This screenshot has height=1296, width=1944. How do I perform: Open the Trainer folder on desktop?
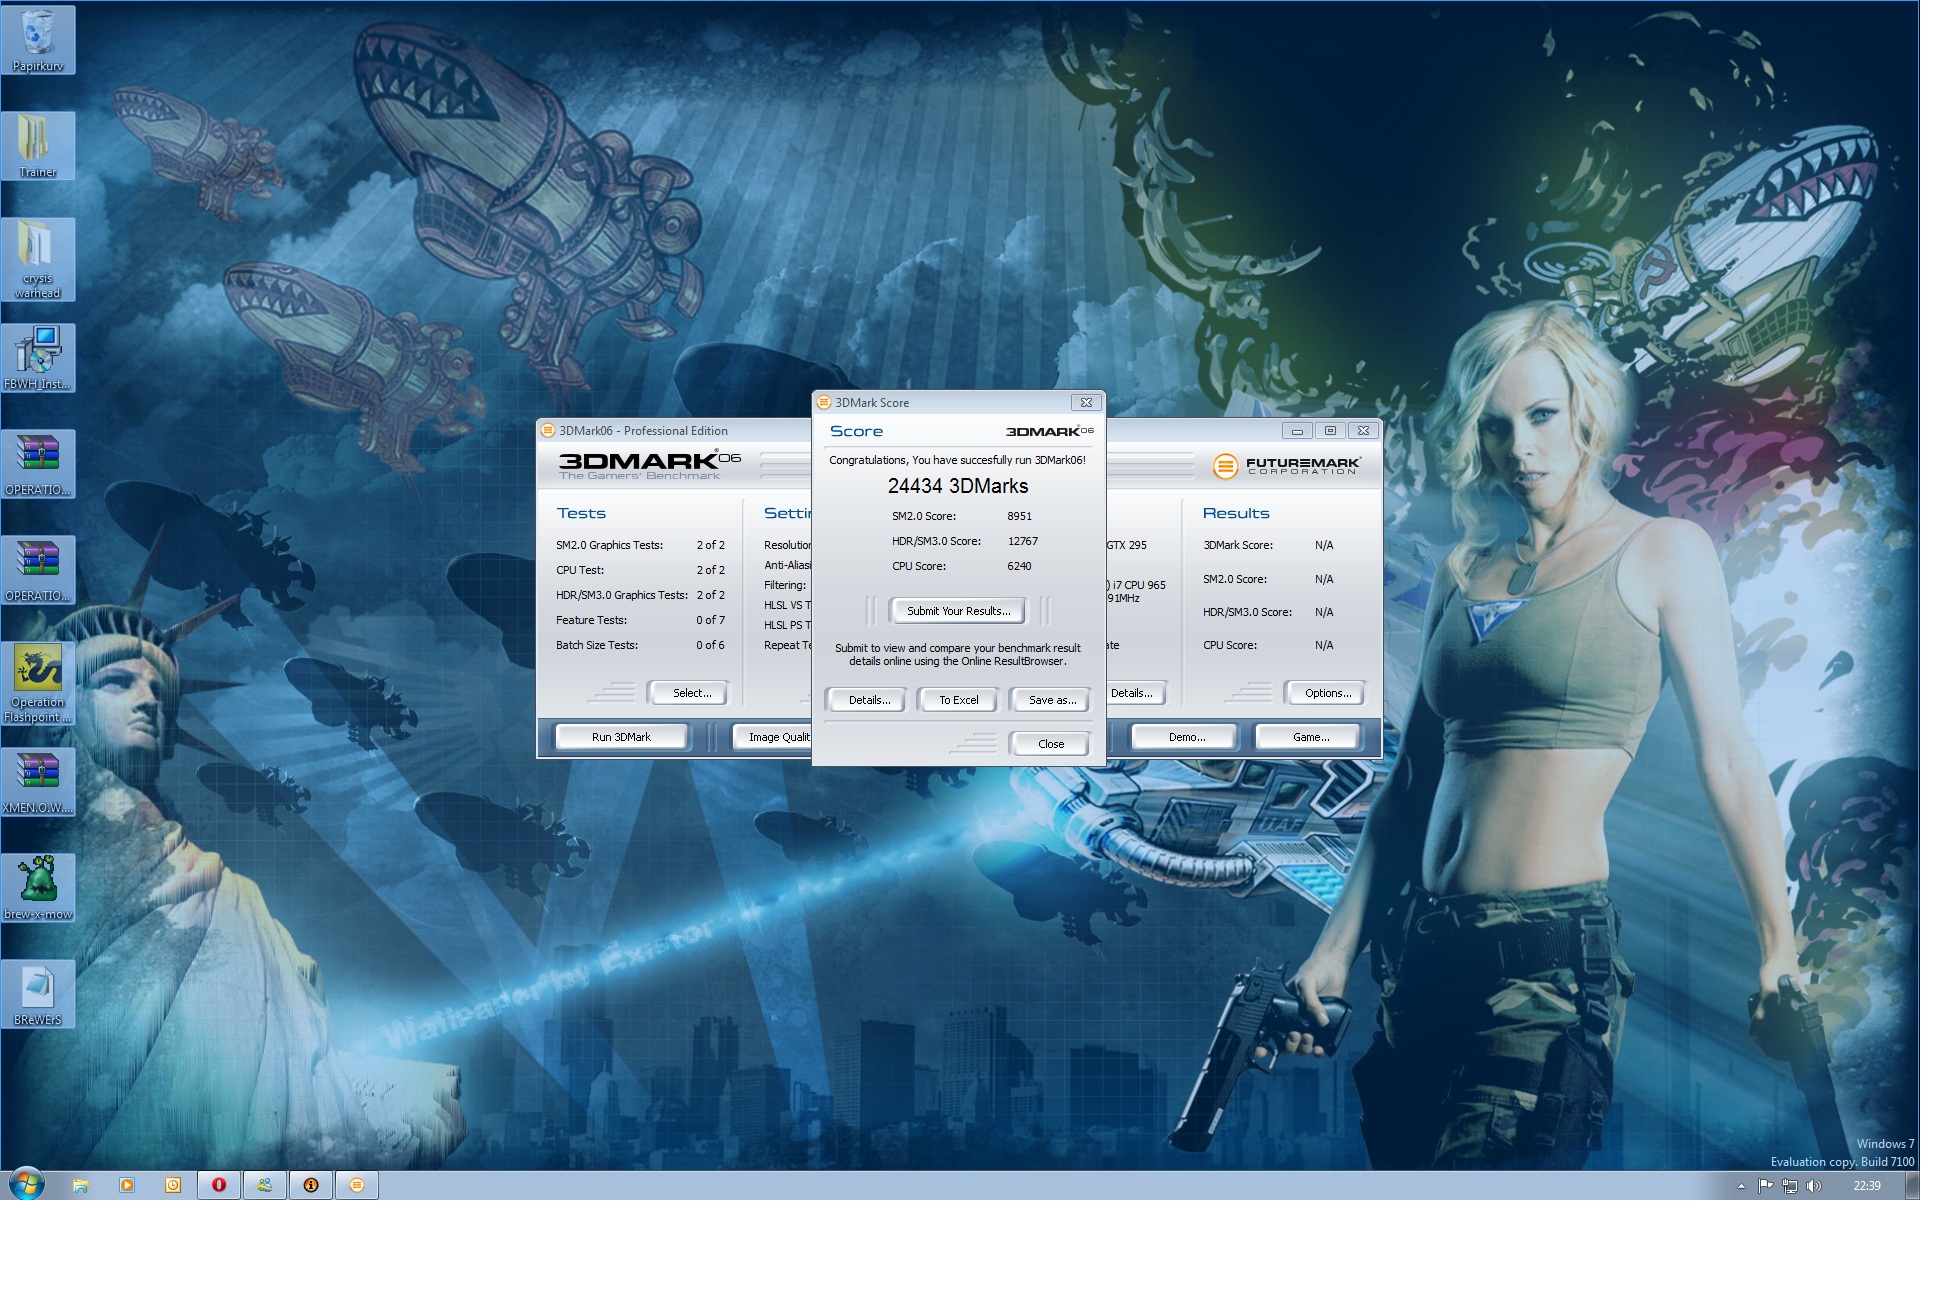(38, 146)
